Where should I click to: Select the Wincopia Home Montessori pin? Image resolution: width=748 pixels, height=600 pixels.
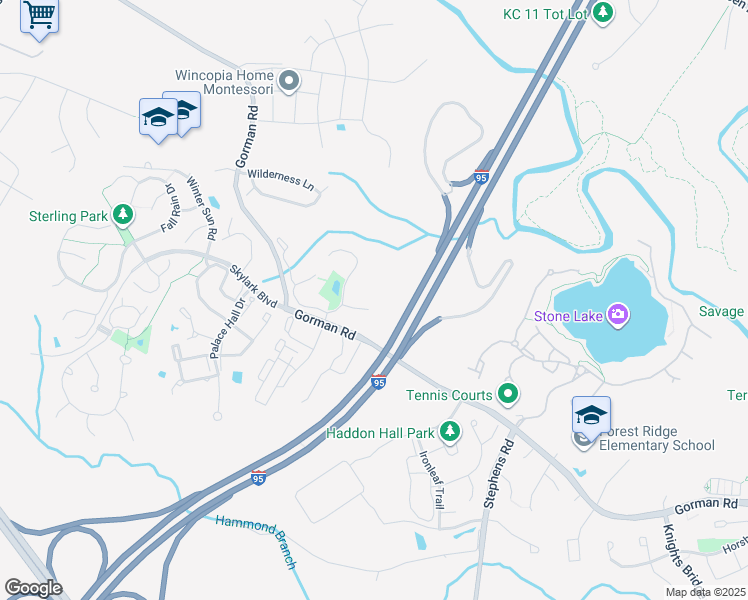point(289,82)
